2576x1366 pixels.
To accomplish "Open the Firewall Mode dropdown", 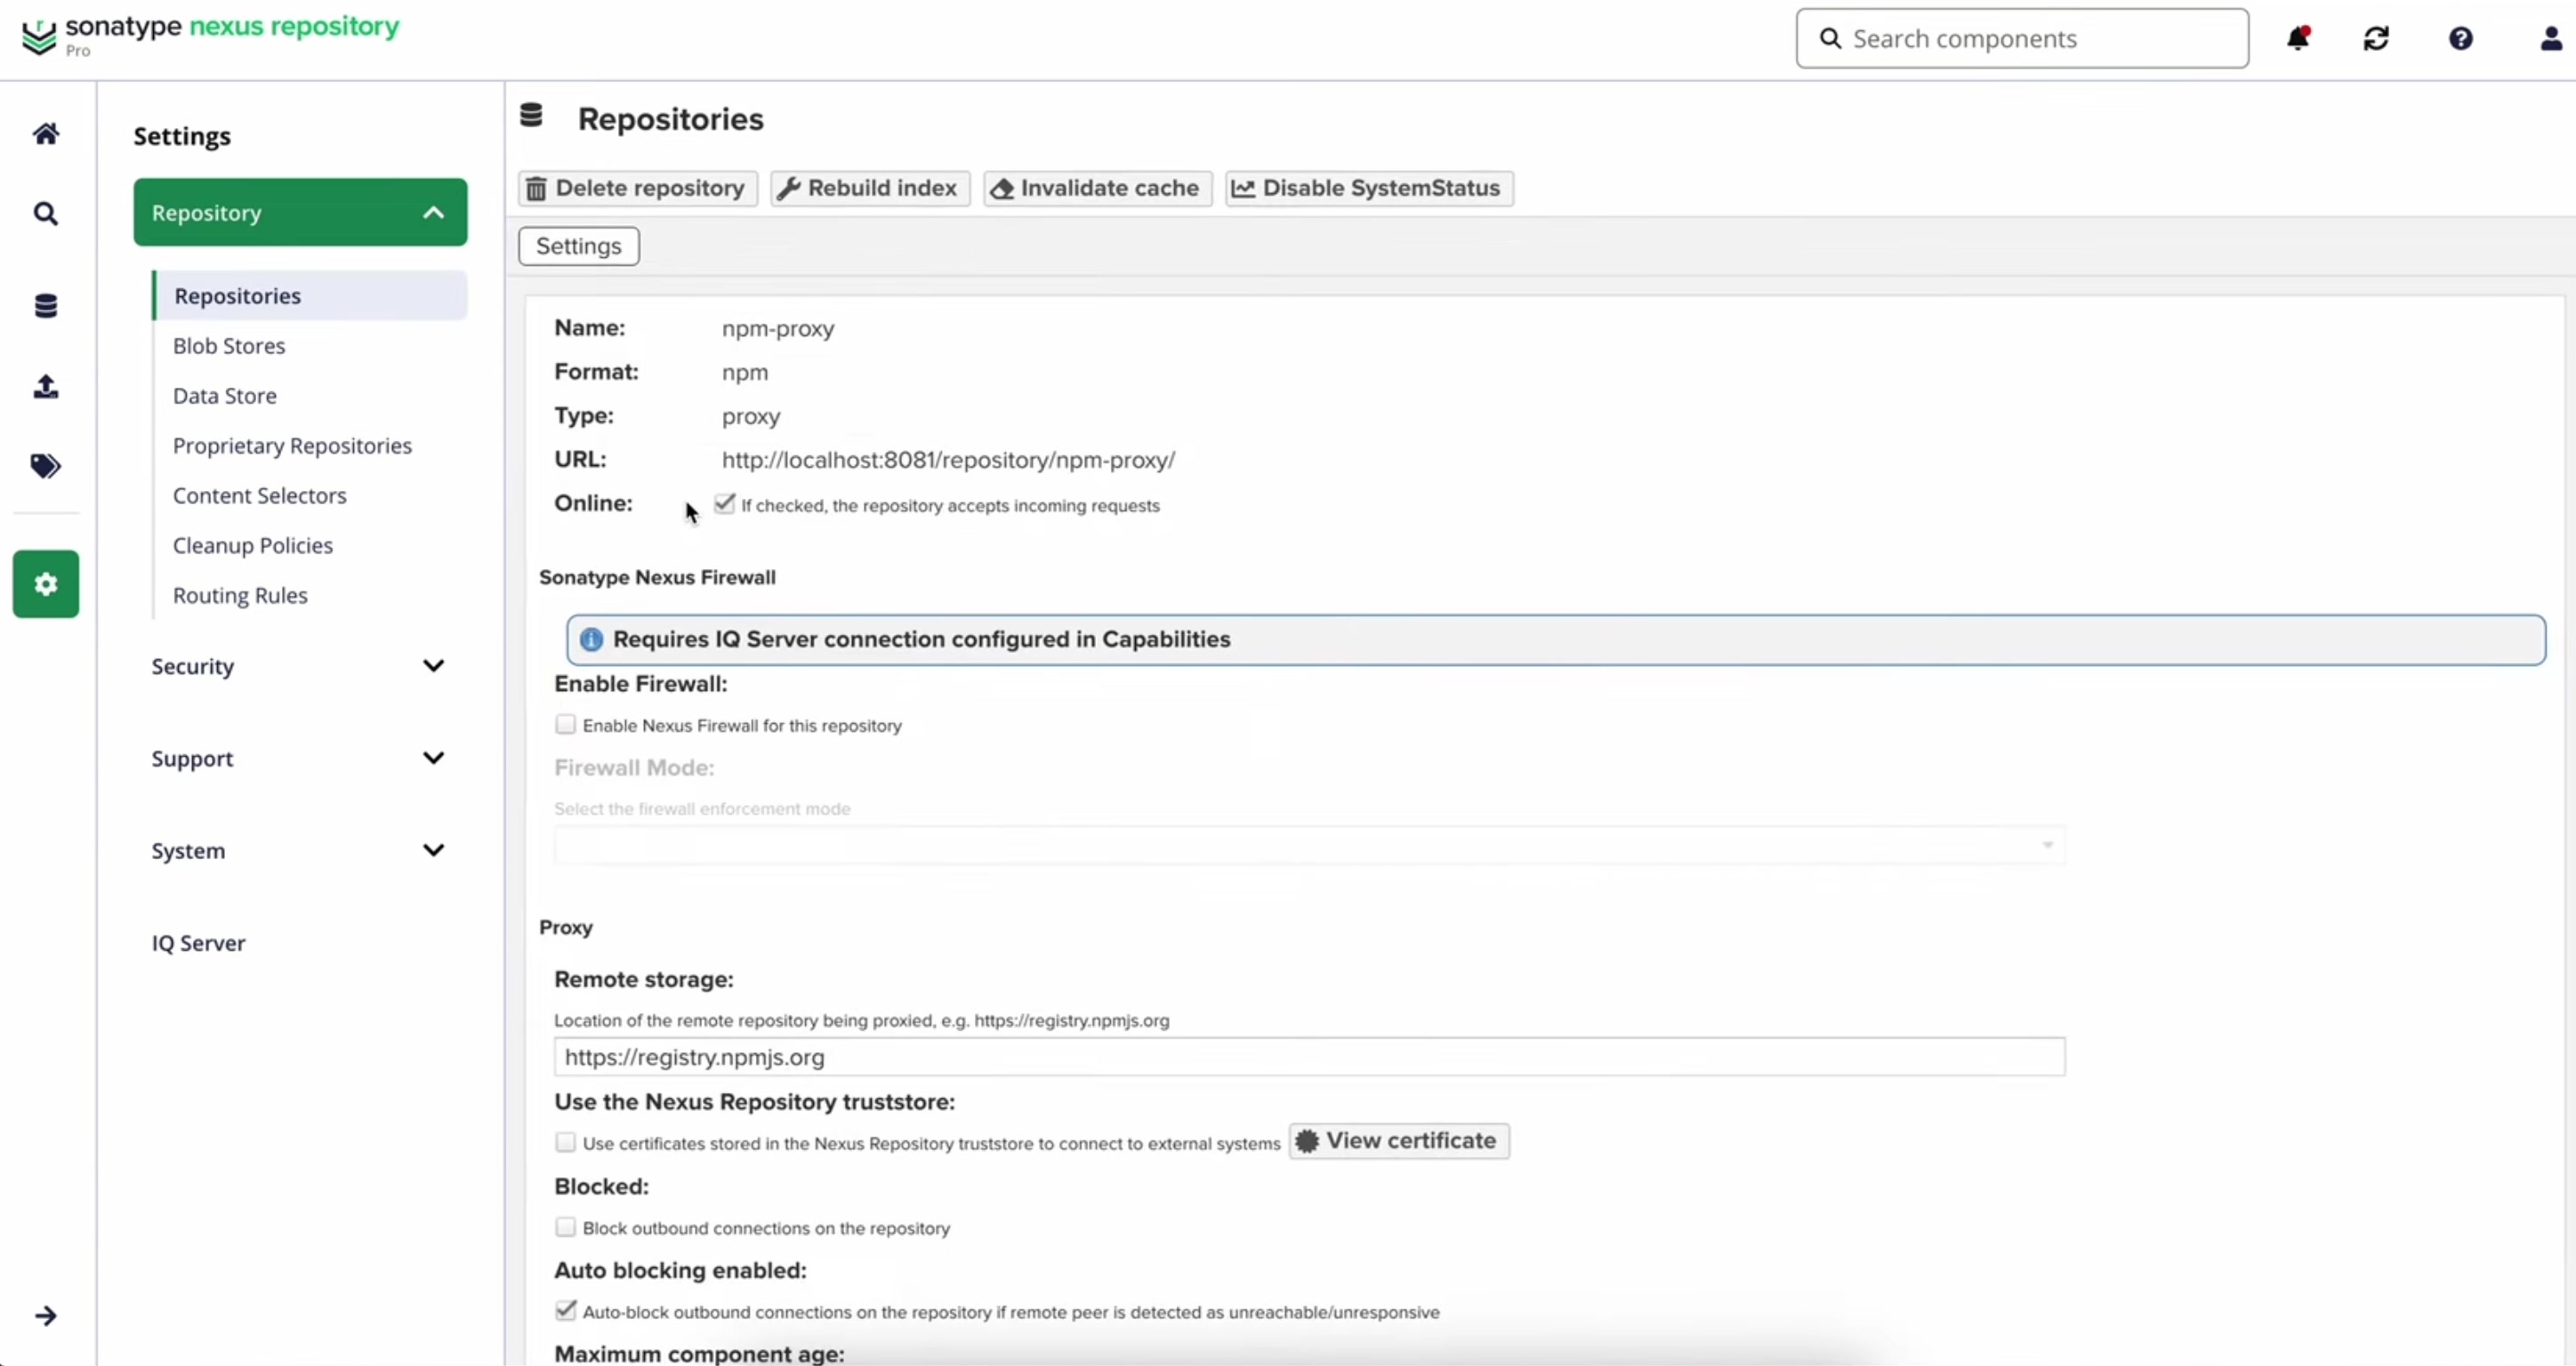I will (x=1310, y=846).
